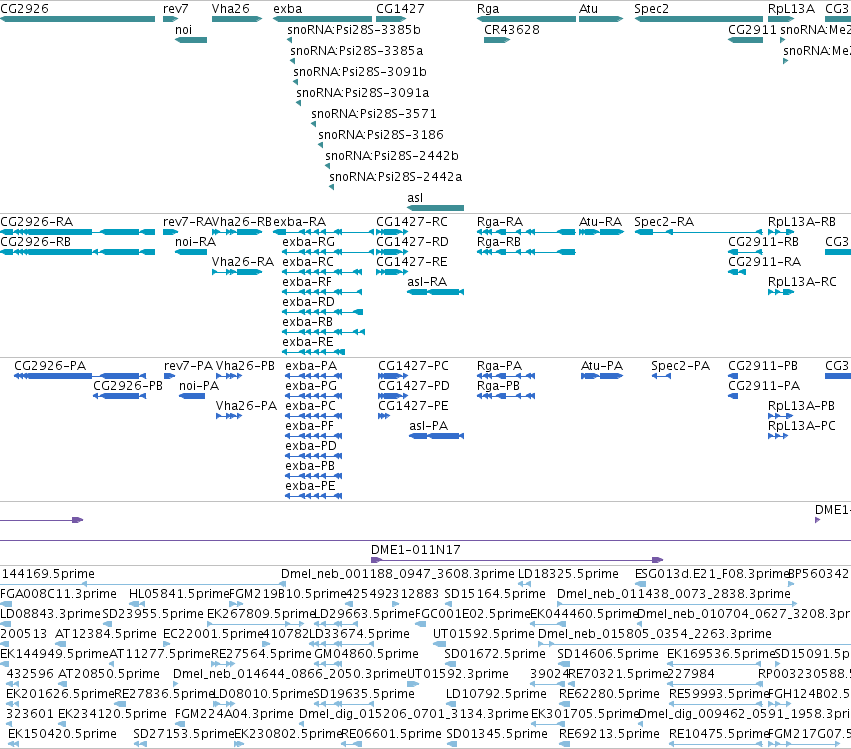Select the Rga-RB transcript

pos(526,252)
